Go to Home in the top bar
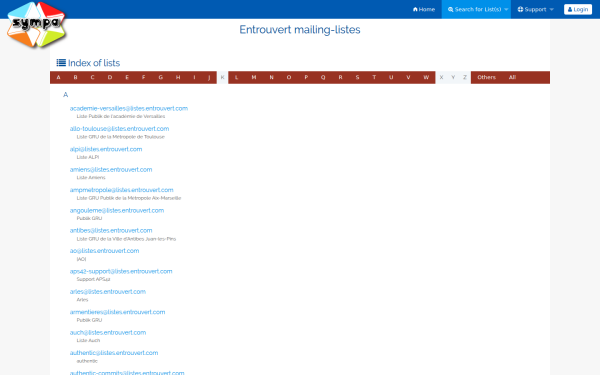 point(424,9)
